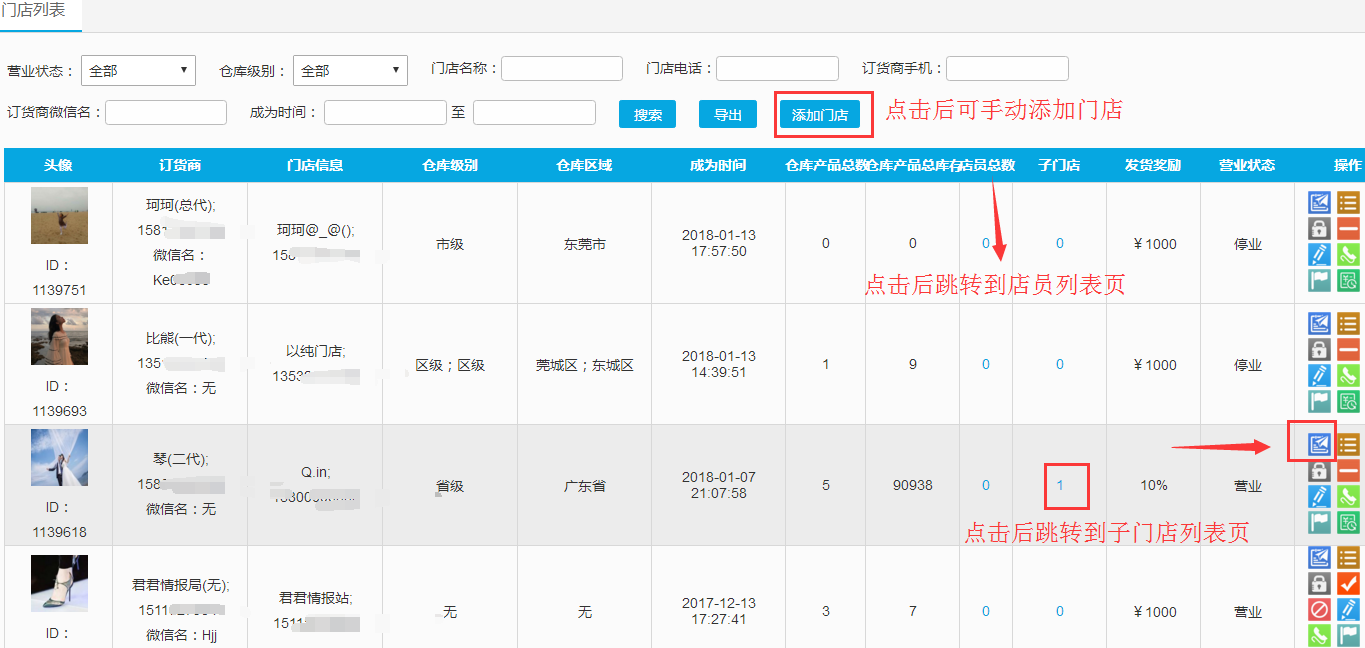Open the 营业状态 dropdown
The image size is (1365, 648).
pos(138,71)
